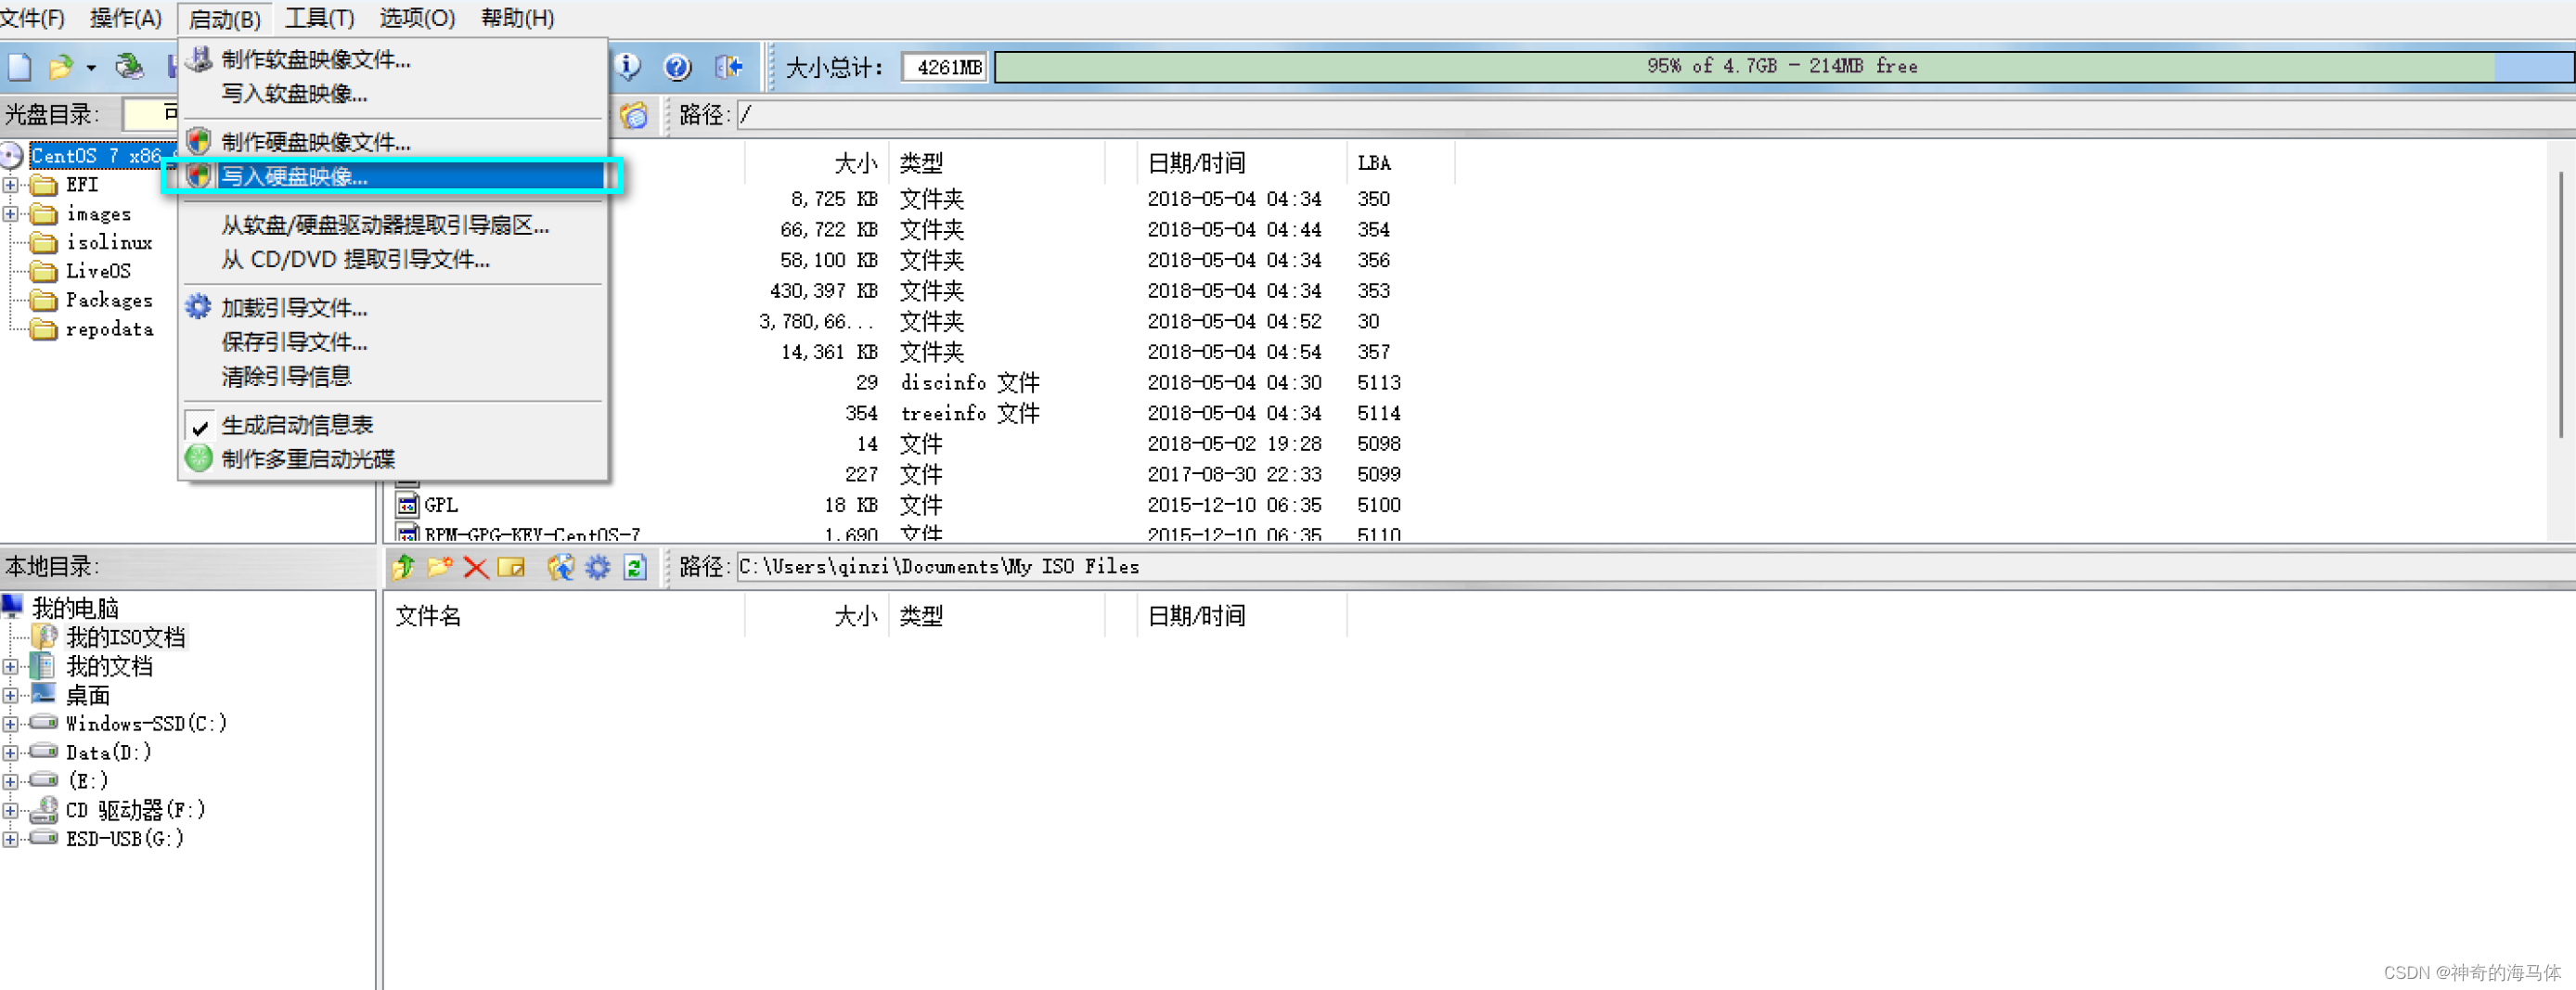Expand the Data(D:) drive node
The width and height of the screenshot is (2576, 990).
[x=11, y=753]
